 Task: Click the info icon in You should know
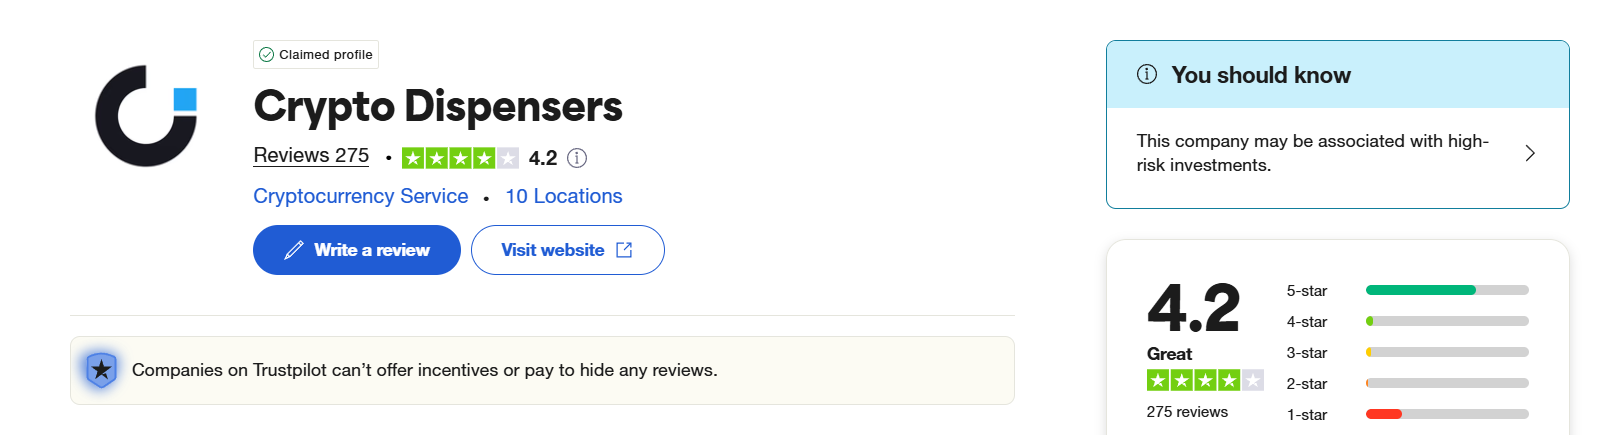[x=1147, y=75]
